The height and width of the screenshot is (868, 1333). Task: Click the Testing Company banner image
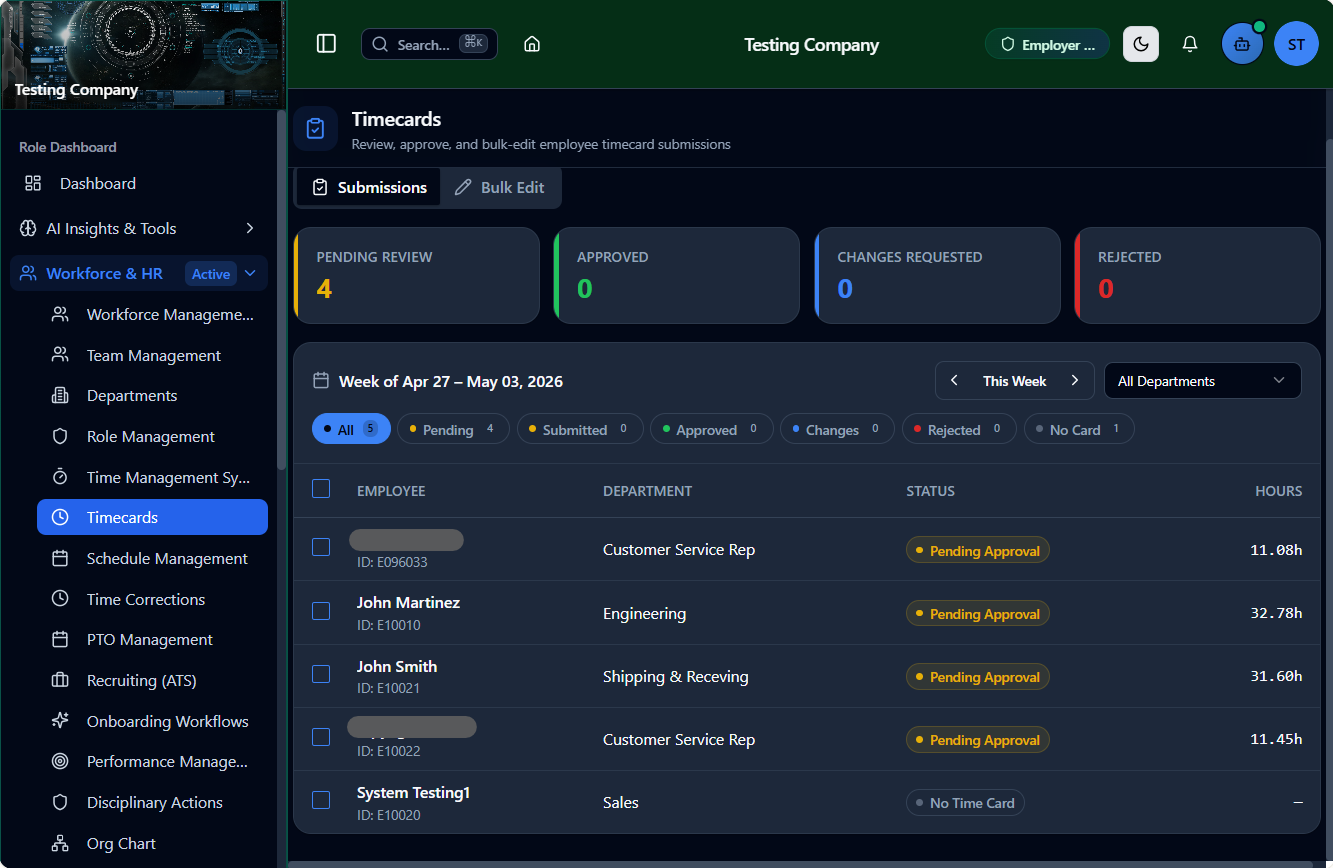click(143, 54)
